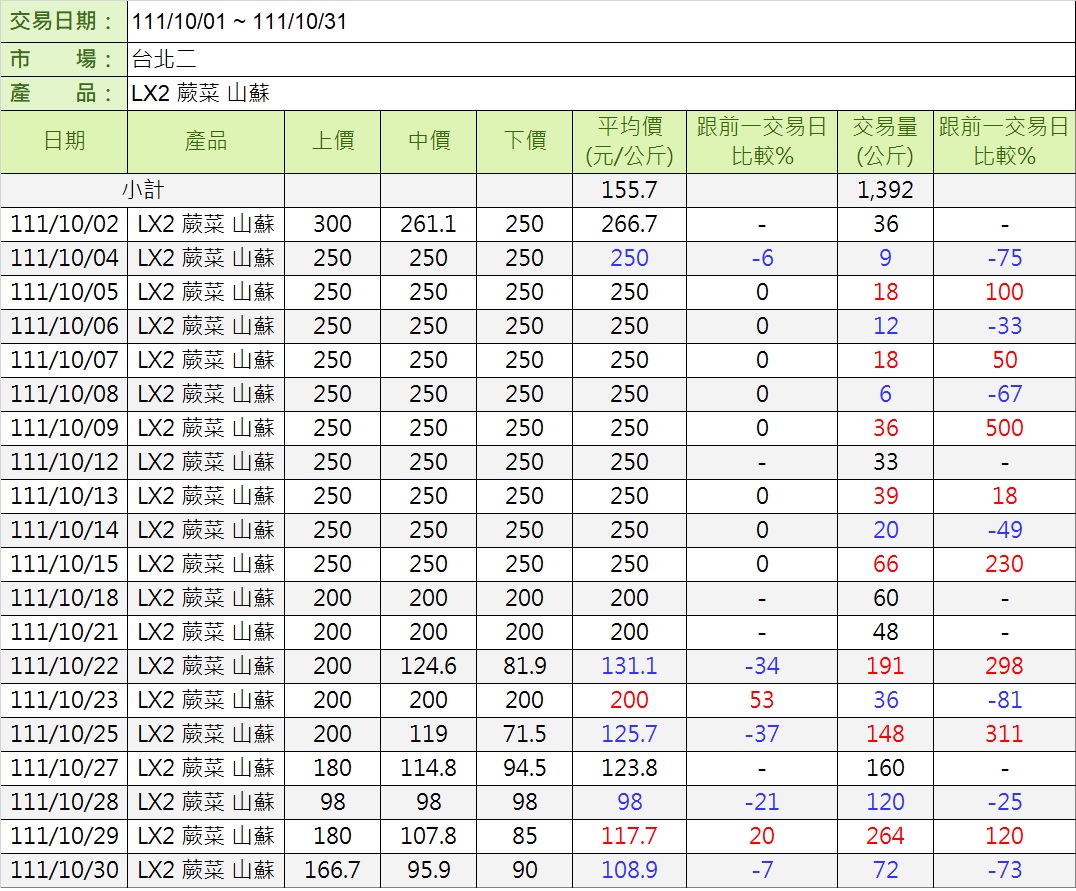The image size is (1076, 891).
Task: Click the 下價 column header
Action: [x=524, y=141]
